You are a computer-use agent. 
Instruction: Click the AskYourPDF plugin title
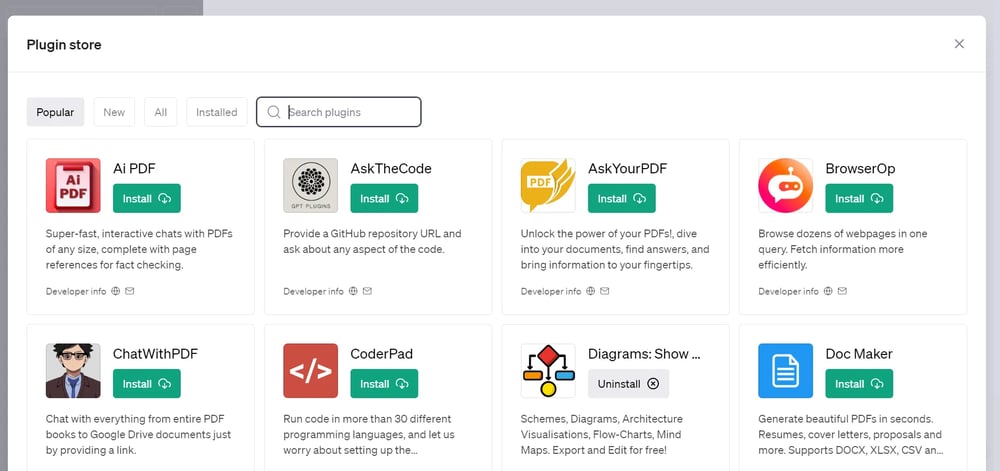point(628,169)
